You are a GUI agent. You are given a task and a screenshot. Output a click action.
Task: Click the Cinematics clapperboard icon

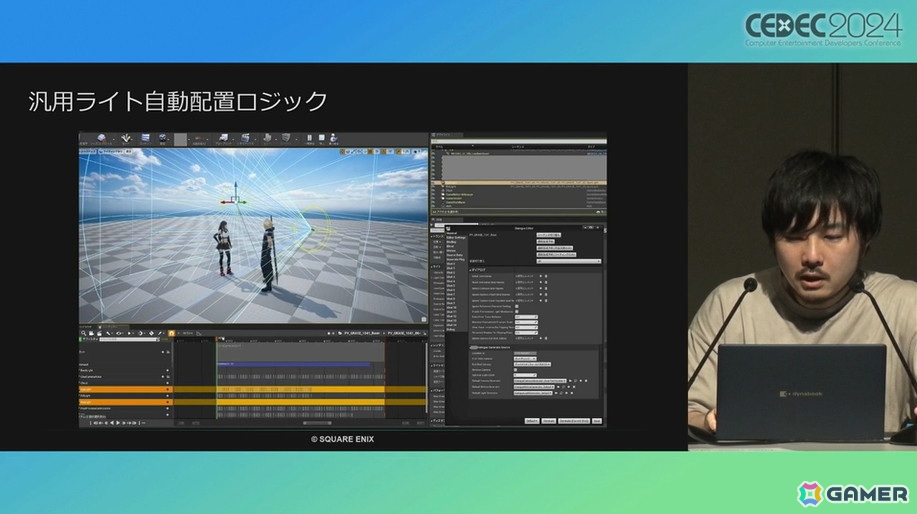click(246, 139)
